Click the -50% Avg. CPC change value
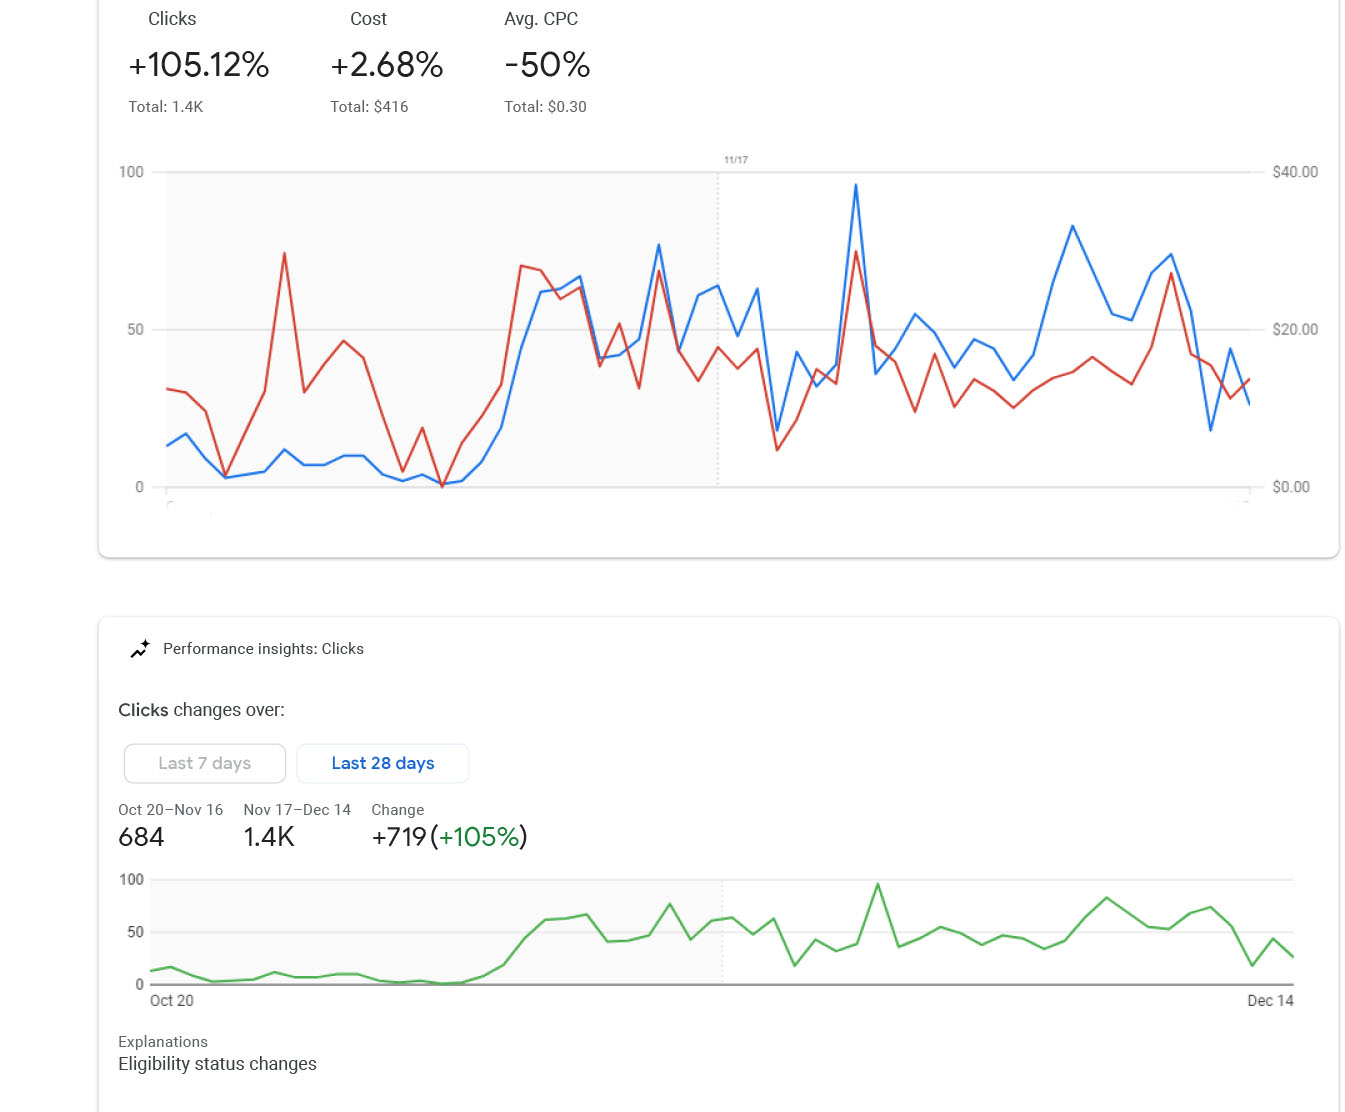Viewport: 1345px width, 1112px height. coord(547,65)
